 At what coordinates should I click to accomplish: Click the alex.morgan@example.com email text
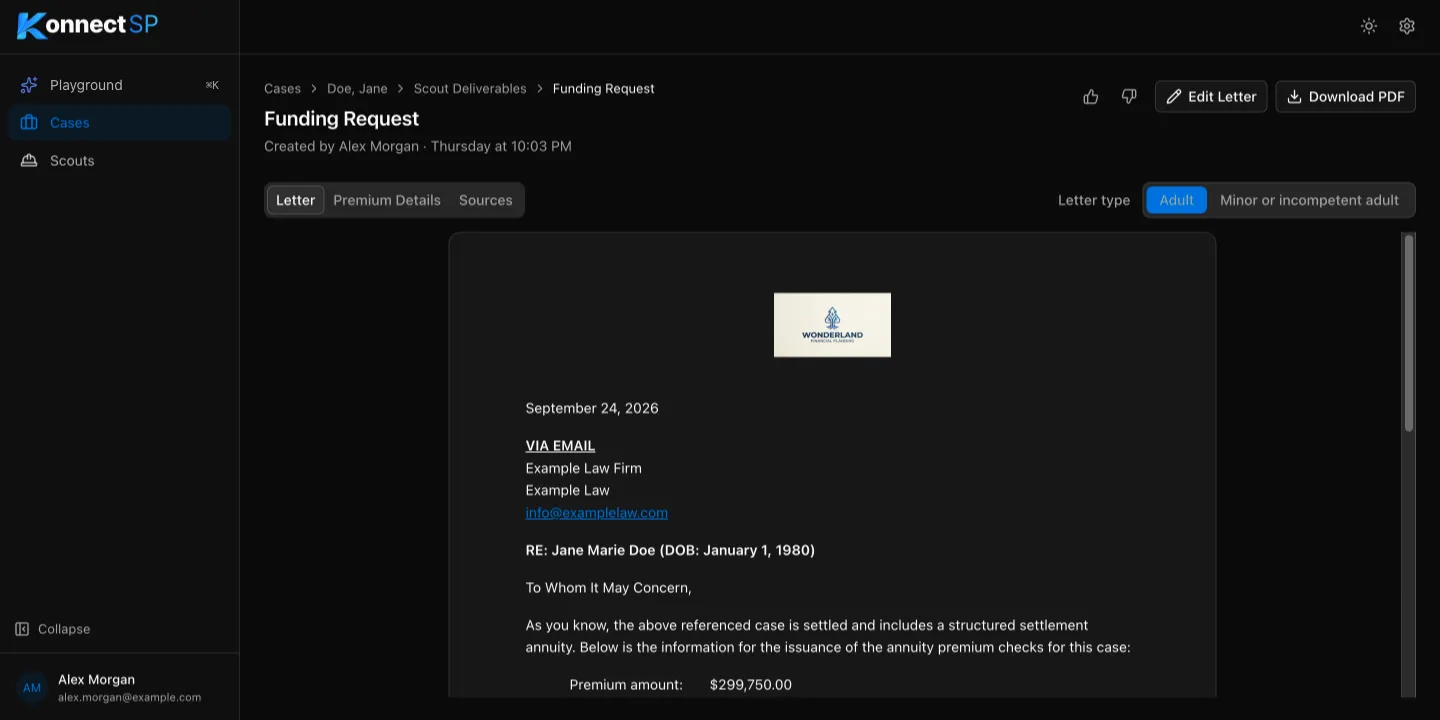130,697
